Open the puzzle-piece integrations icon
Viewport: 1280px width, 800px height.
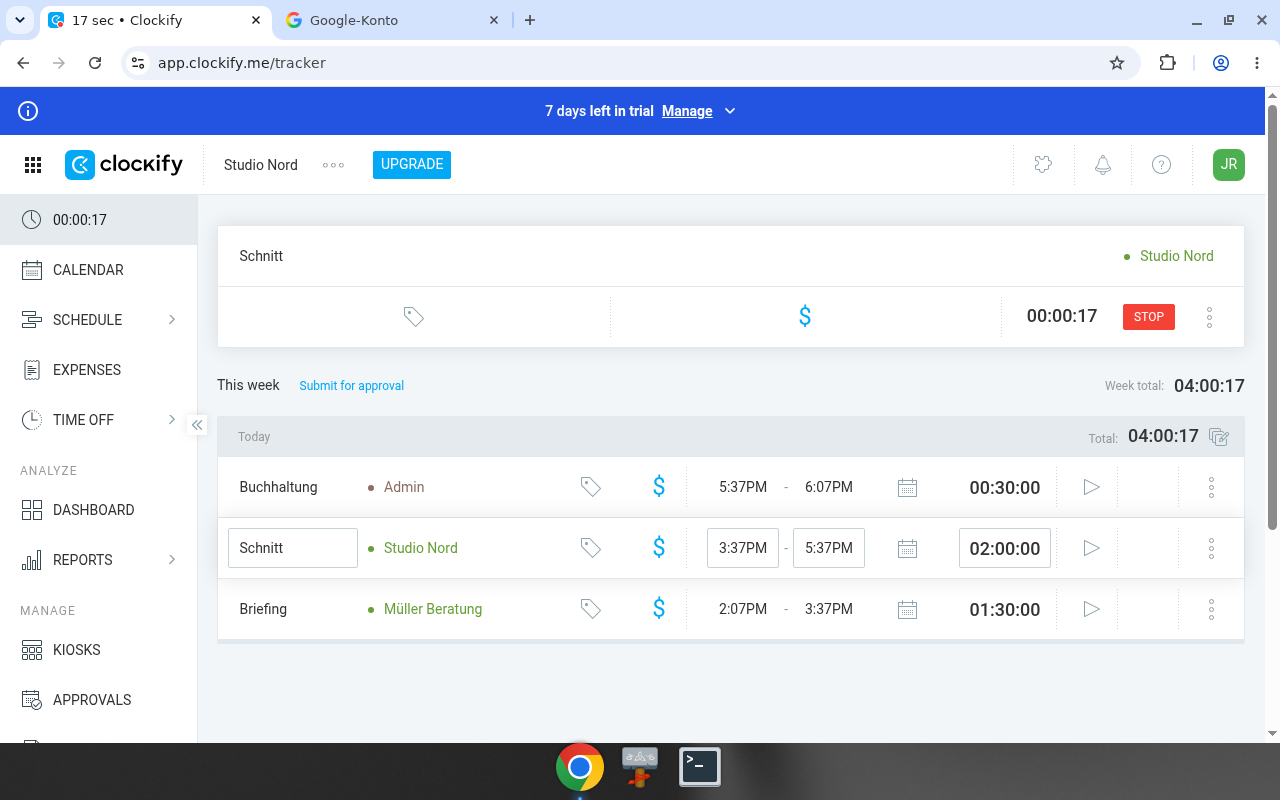1043,165
